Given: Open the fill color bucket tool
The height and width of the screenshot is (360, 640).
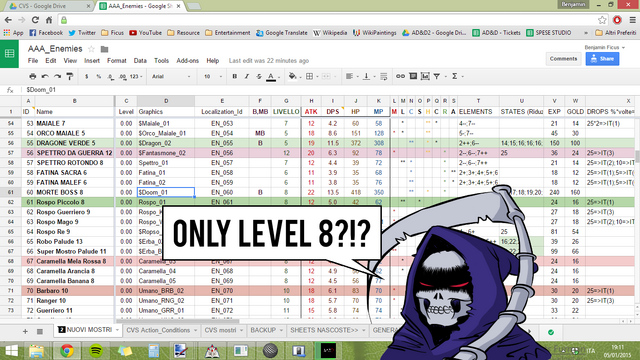Looking at the screenshot, I should [x=292, y=76].
